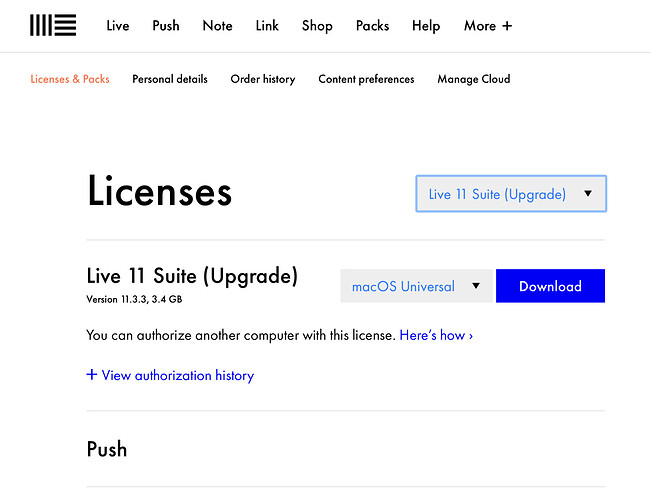Switch to Personal details tab
The image size is (651, 500).
[170, 79]
